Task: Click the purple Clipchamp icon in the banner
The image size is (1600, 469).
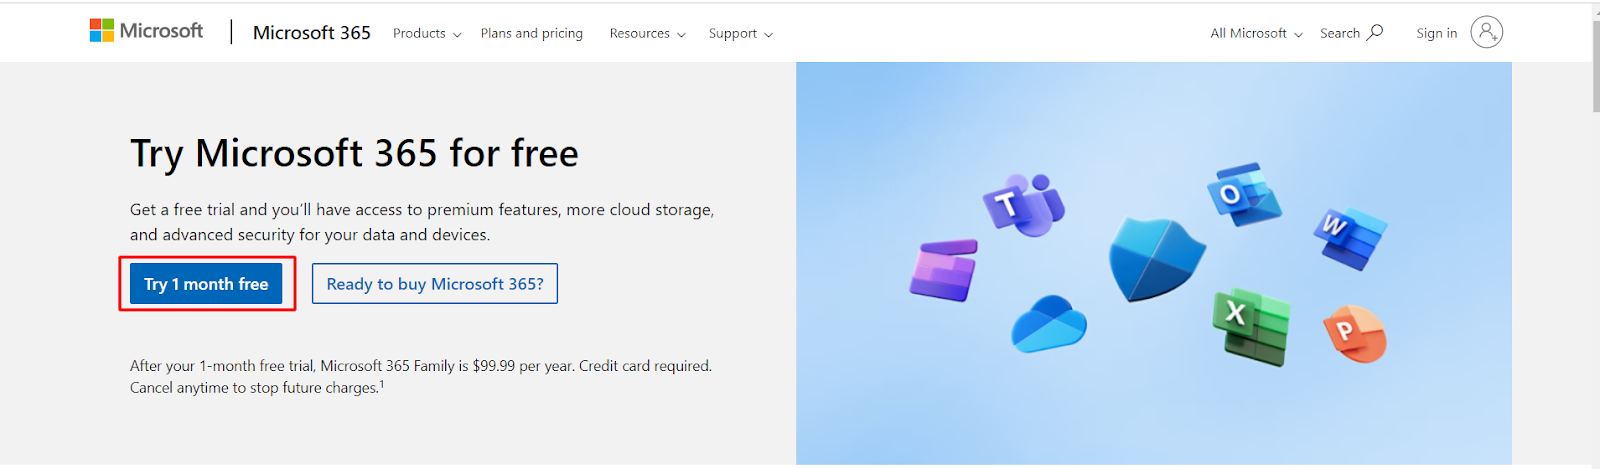Action: (943, 270)
